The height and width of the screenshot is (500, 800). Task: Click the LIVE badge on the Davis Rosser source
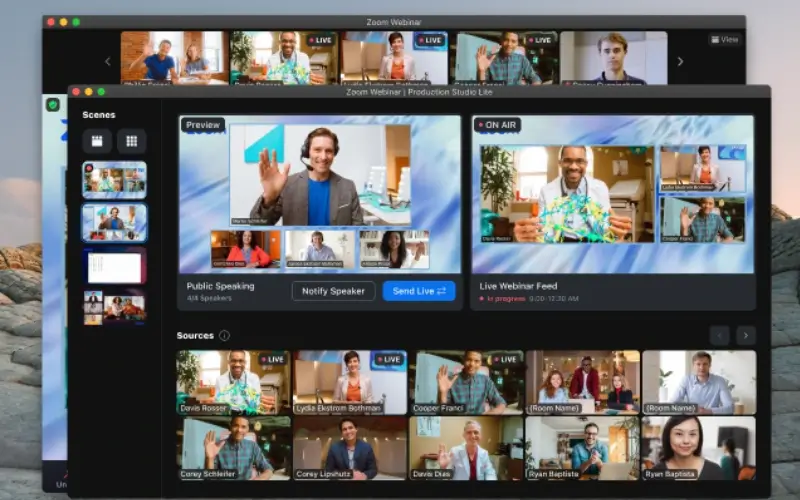tap(273, 359)
